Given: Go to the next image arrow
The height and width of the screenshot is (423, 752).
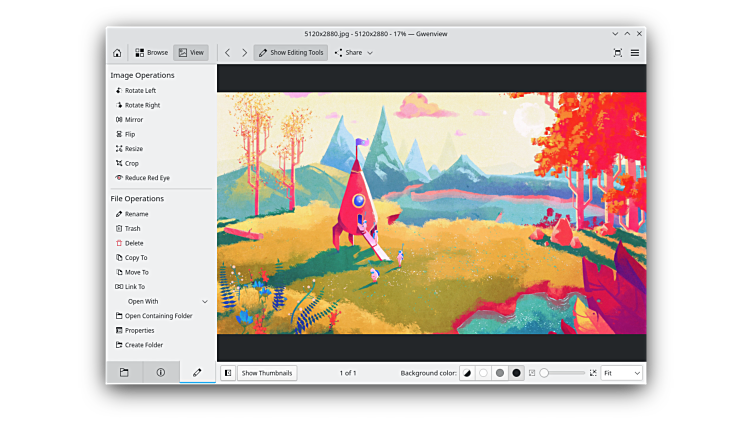Looking at the screenshot, I should 244,53.
